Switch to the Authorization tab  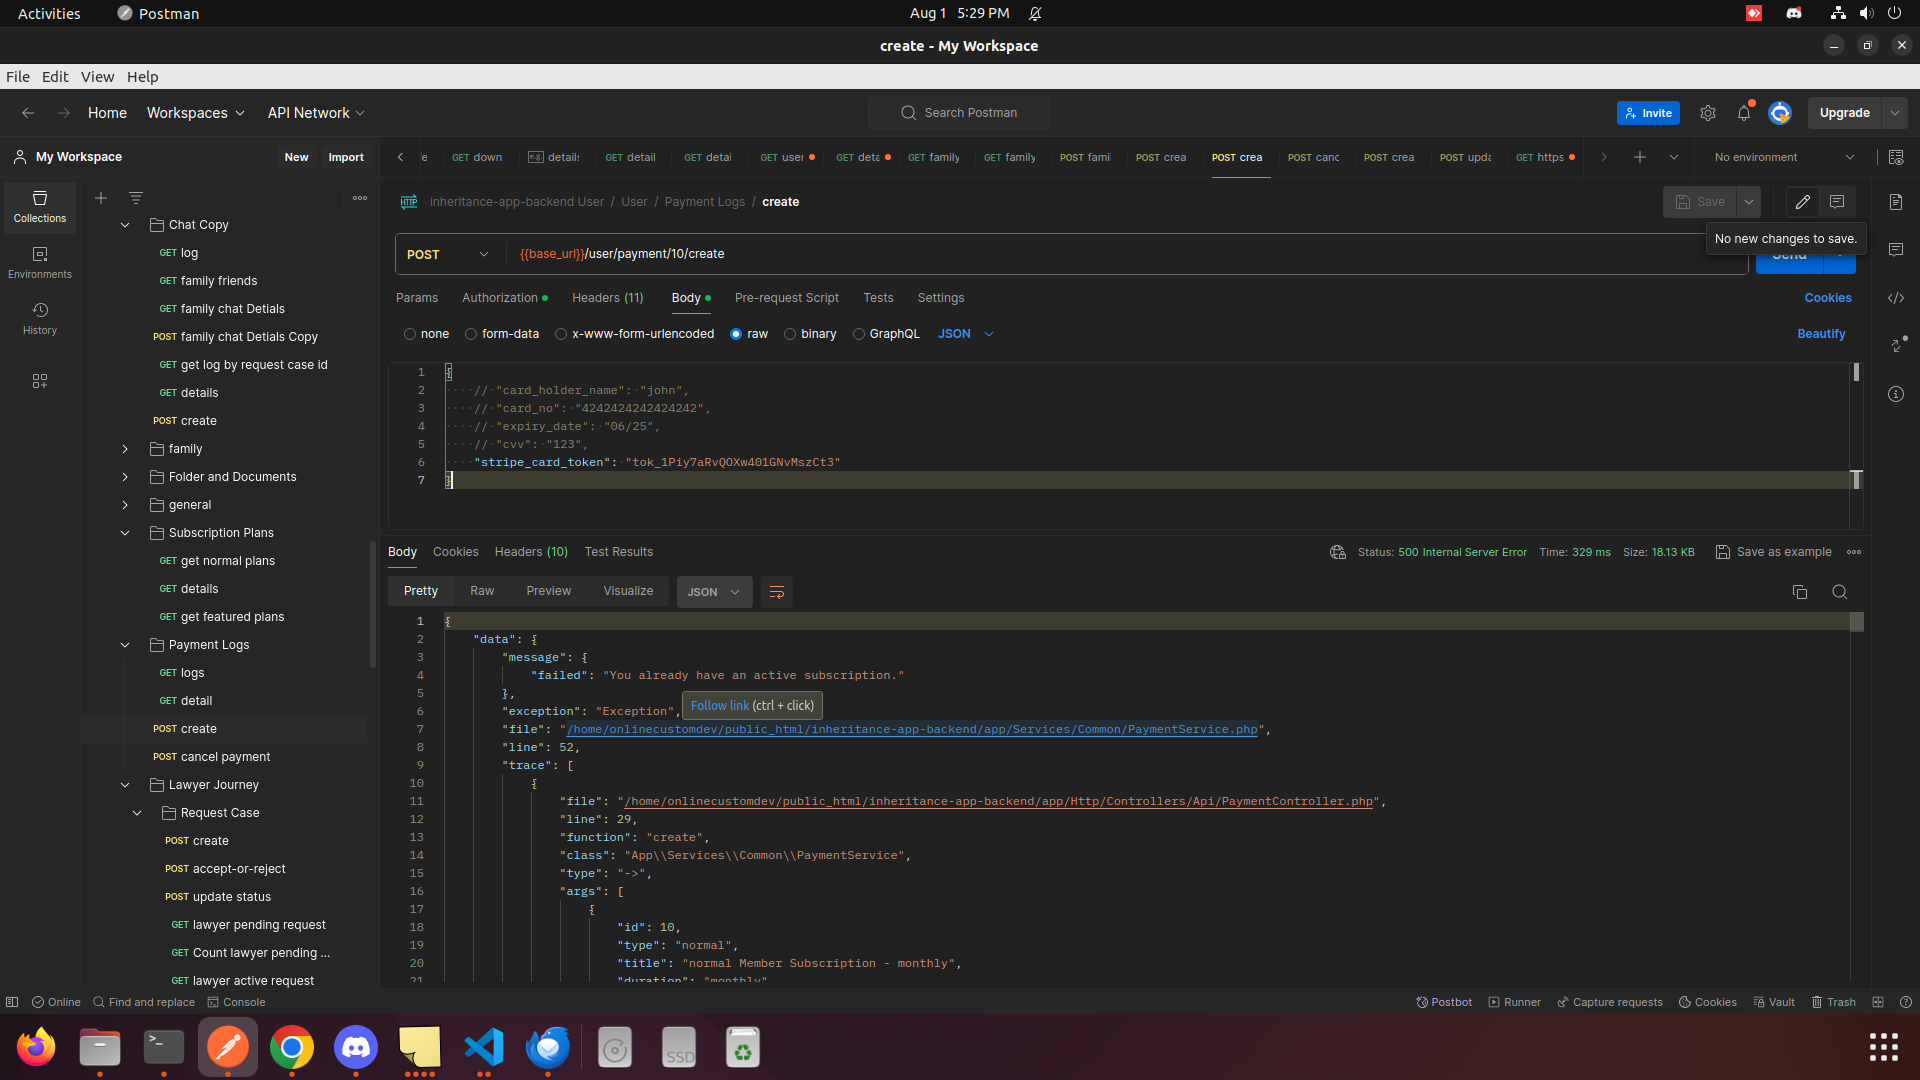click(504, 298)
